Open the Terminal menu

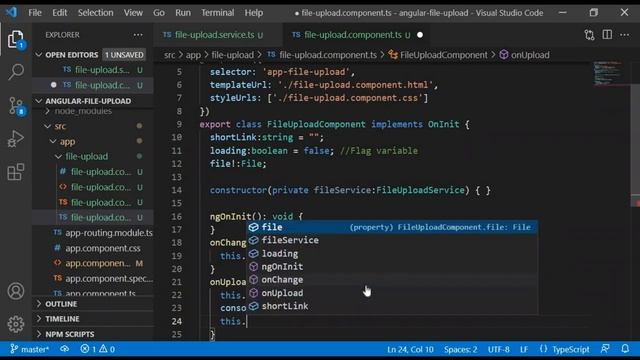pyautogui.click(x=218, y=13)
